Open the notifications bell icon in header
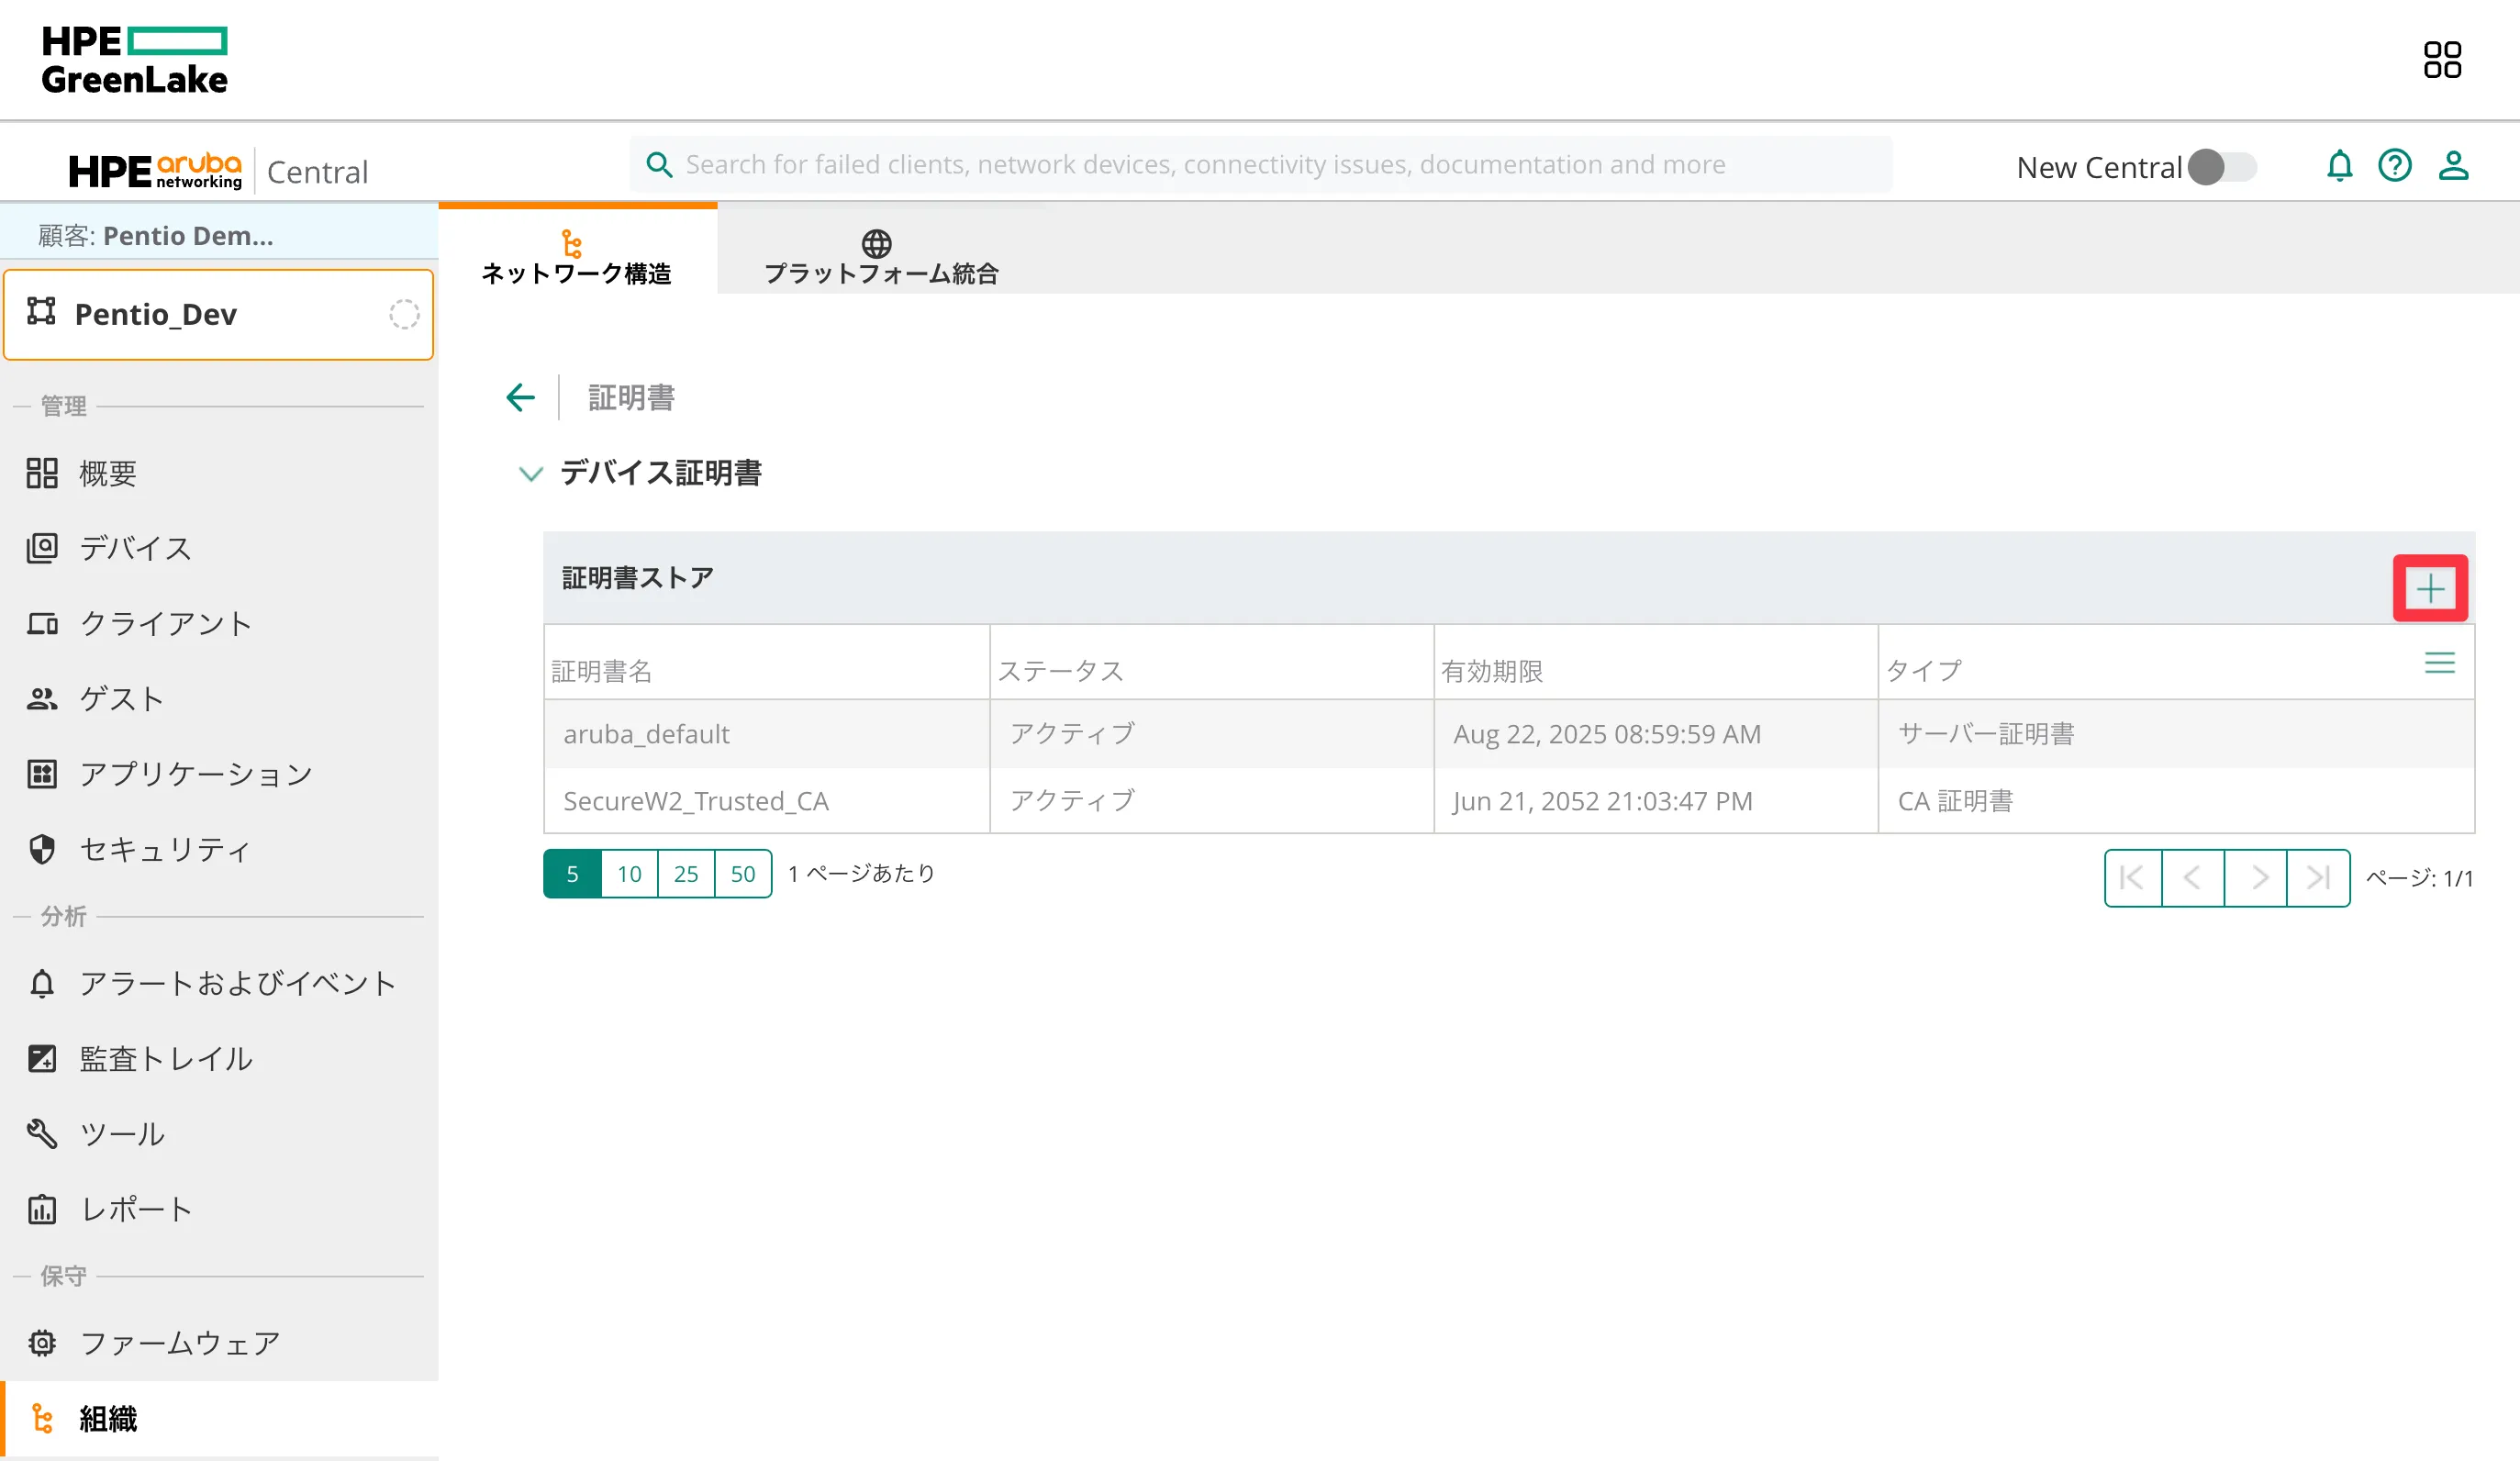Screen dimensions: 2520x1461 (2339, 165)
